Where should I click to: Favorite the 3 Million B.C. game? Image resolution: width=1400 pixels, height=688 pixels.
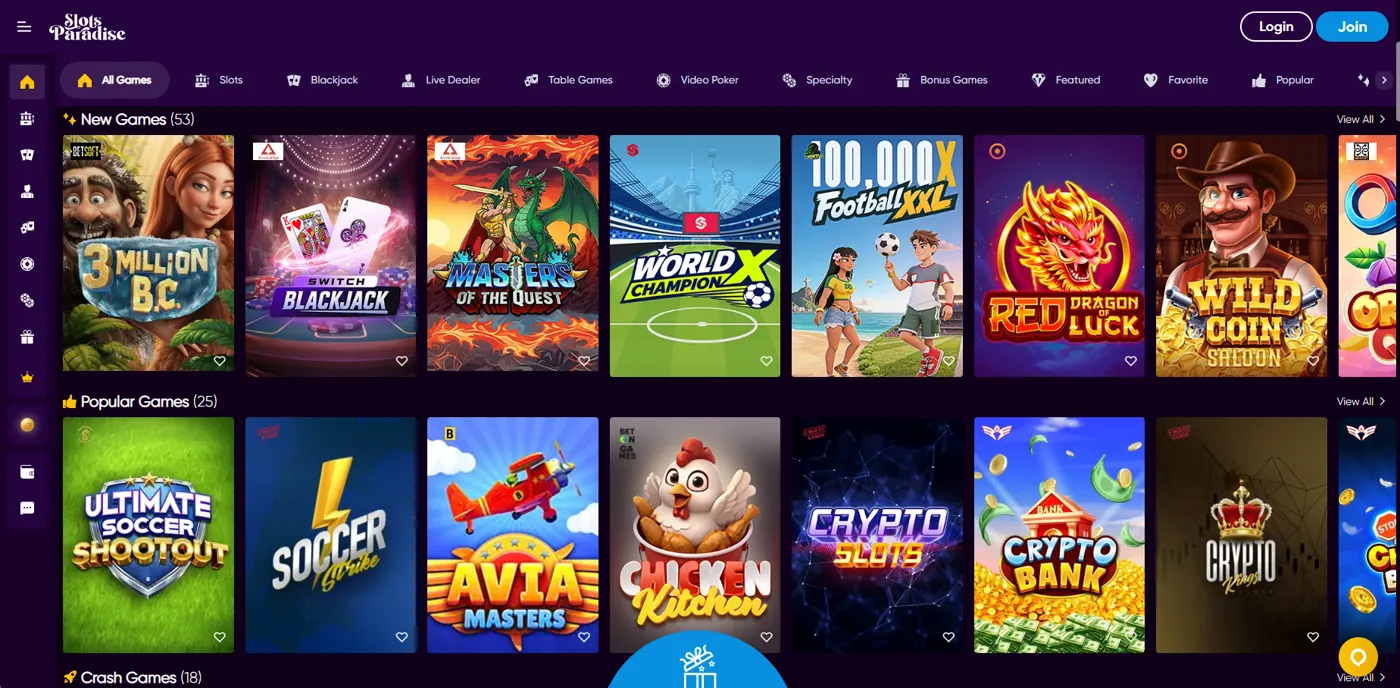click(219, 361)
